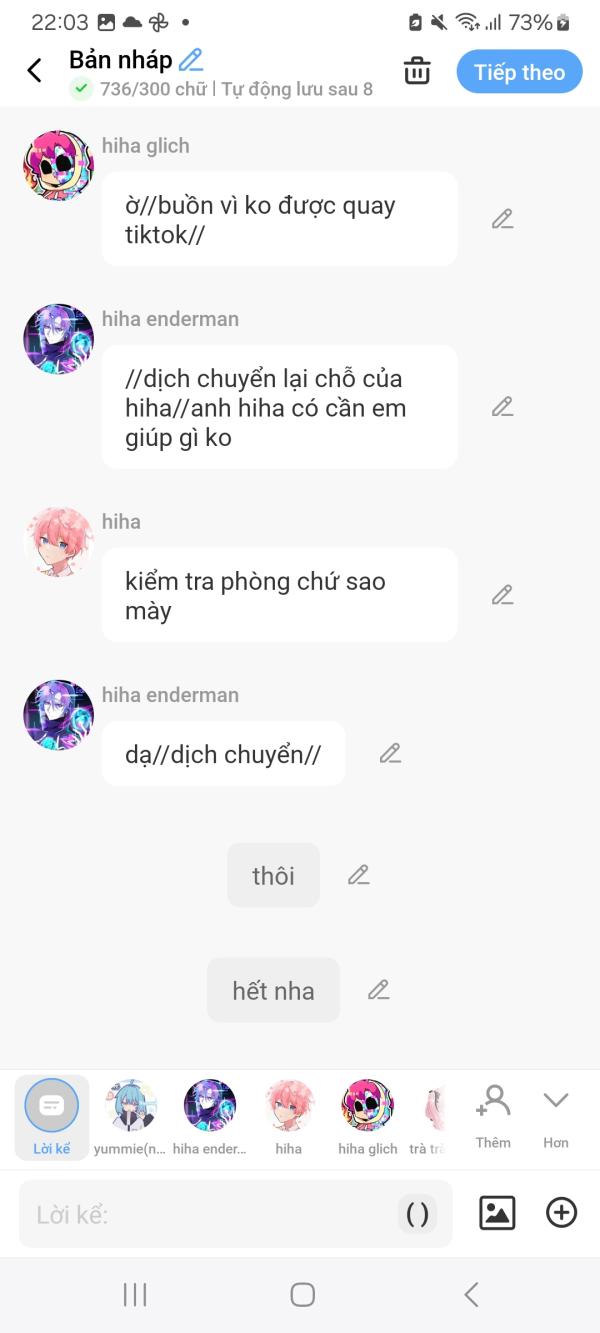The image size is (600, 1333).
Task: Edit the "thôi" narration line
Action: point(358,875)
